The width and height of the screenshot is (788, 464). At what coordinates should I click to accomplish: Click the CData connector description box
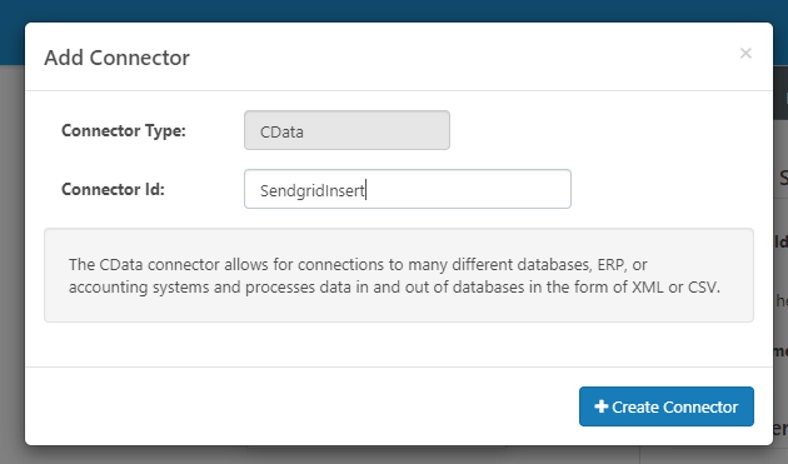click(398, 275)
